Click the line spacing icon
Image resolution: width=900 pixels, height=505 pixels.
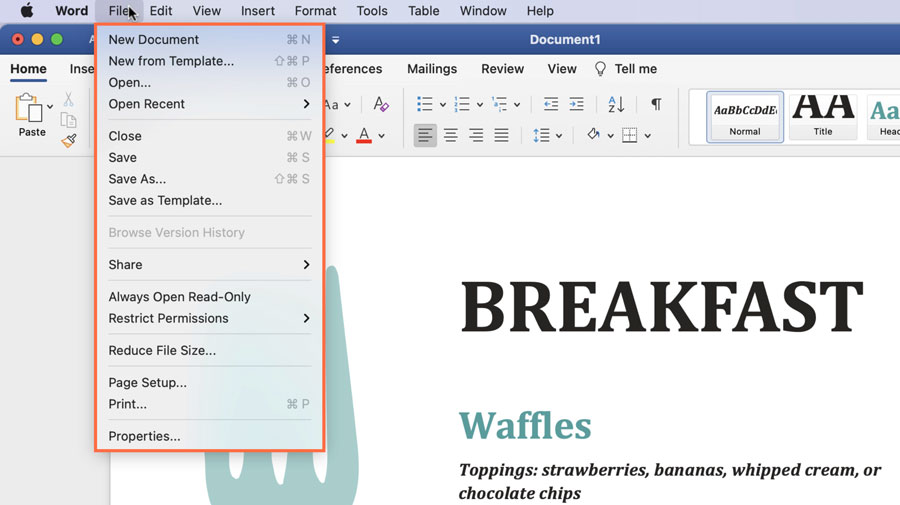pyautogui.click(x=541, y=135)
